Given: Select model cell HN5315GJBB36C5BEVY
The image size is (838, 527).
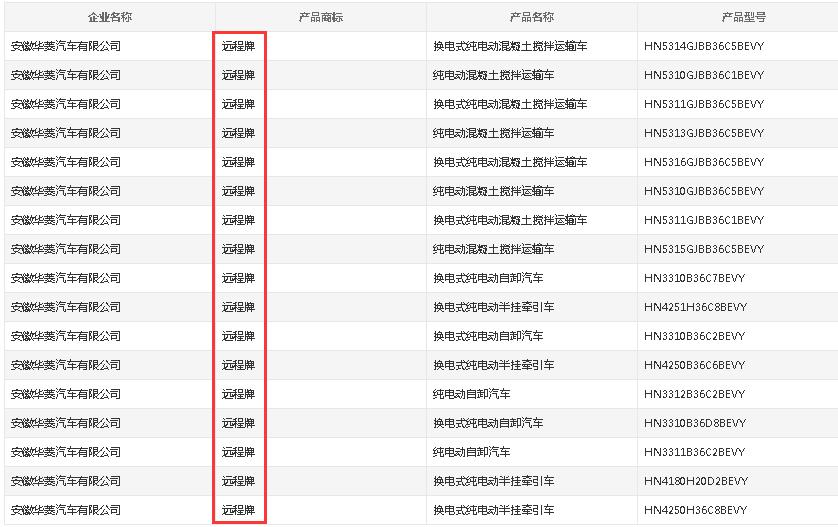Looking at the screenshot, I should (x=704, y=249).
